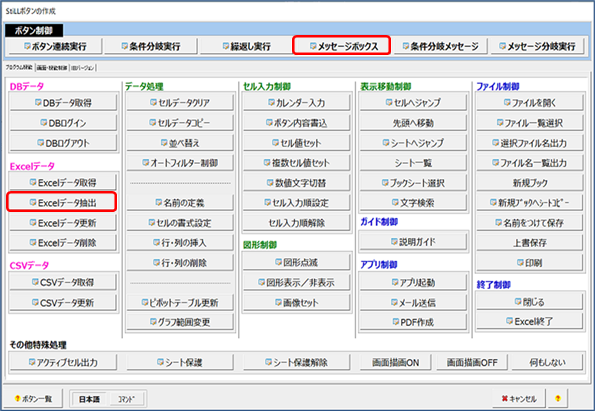595x411 pixels.
Task: Click the red X キャンセル button
Action: coord(519,398)
